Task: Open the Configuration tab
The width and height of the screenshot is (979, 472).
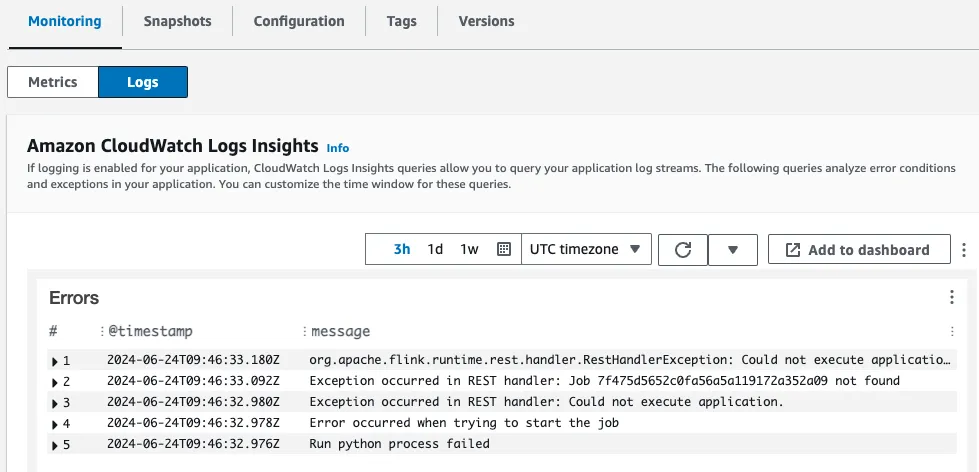Action: coord(298,21)
